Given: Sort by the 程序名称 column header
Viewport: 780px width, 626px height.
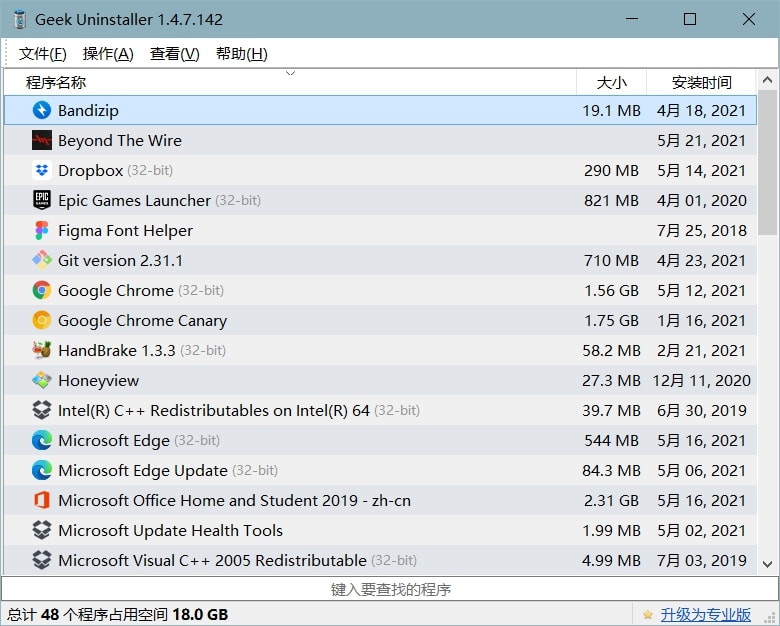Looking at the screenshot, I should point(290,82).
